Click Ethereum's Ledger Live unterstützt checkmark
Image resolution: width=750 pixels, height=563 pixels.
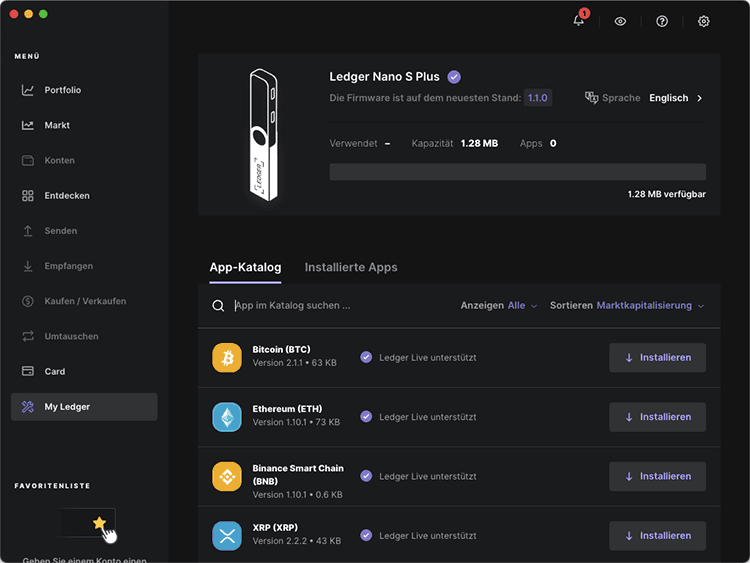pyautogui.click(x=366, y=417)
